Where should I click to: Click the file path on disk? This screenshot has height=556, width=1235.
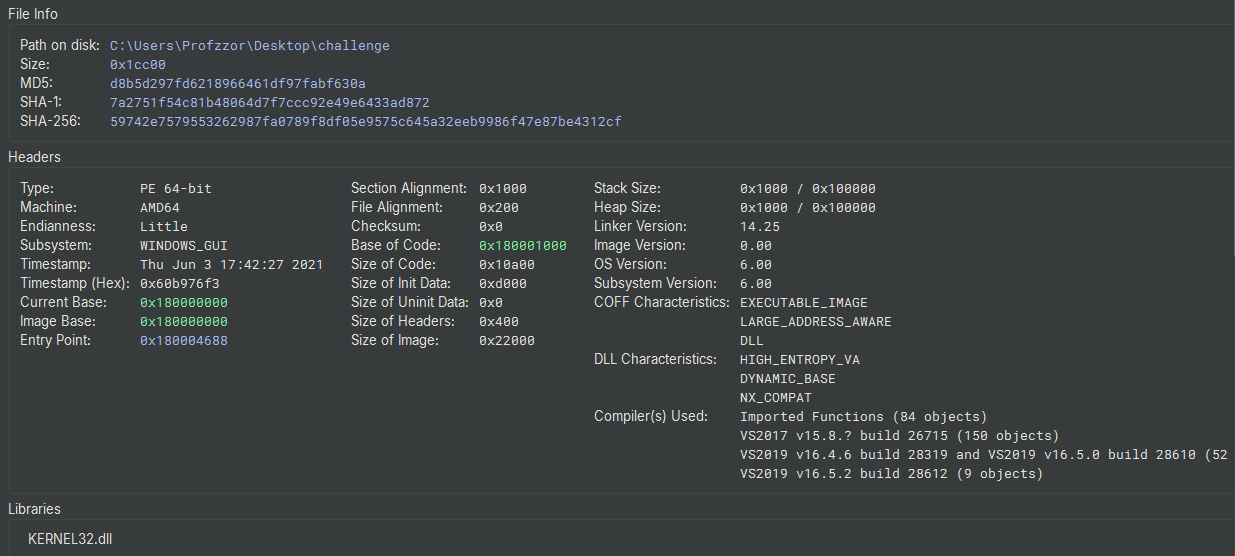pyautogui.click(x=249, y=46)
